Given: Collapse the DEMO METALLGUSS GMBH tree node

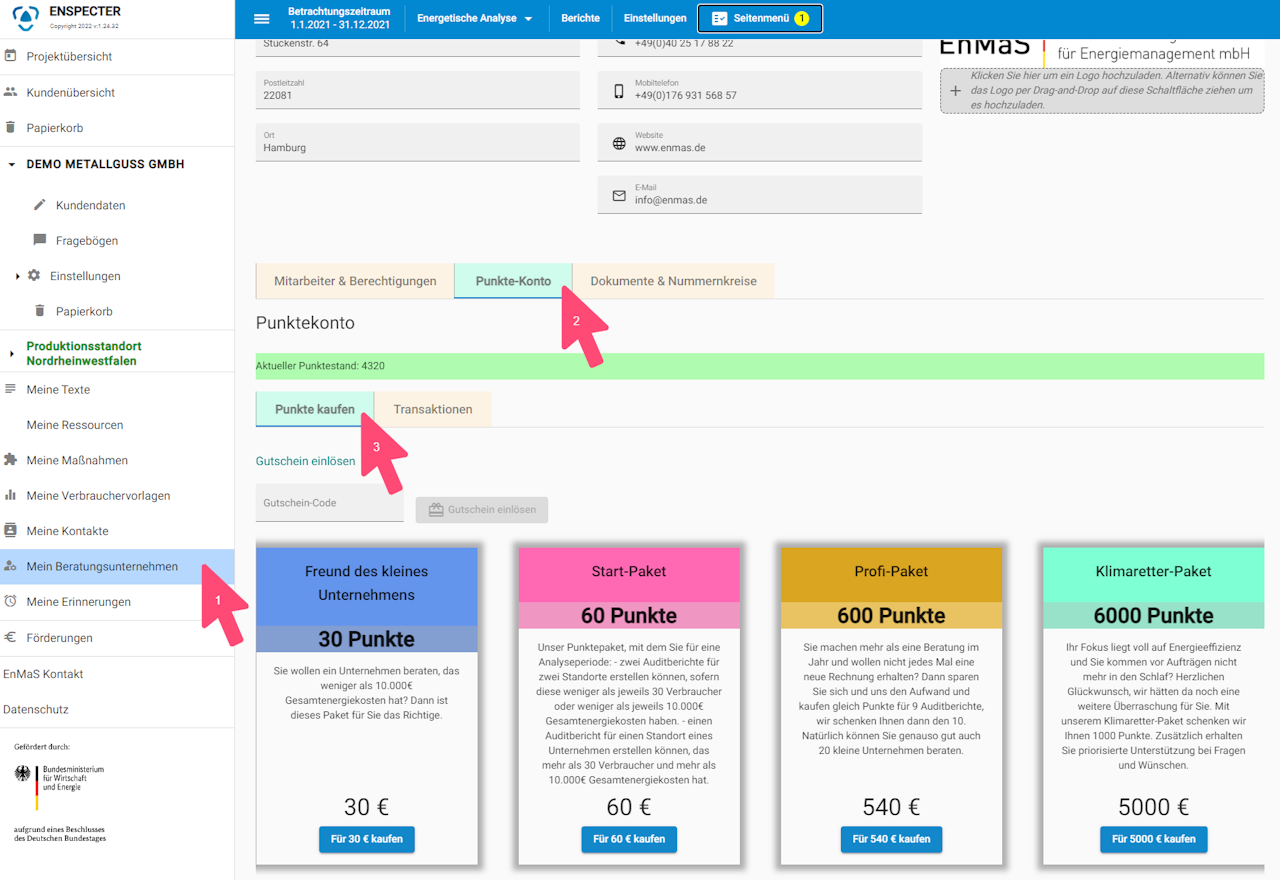Looking at the screenshot, I should coord(12,164).
